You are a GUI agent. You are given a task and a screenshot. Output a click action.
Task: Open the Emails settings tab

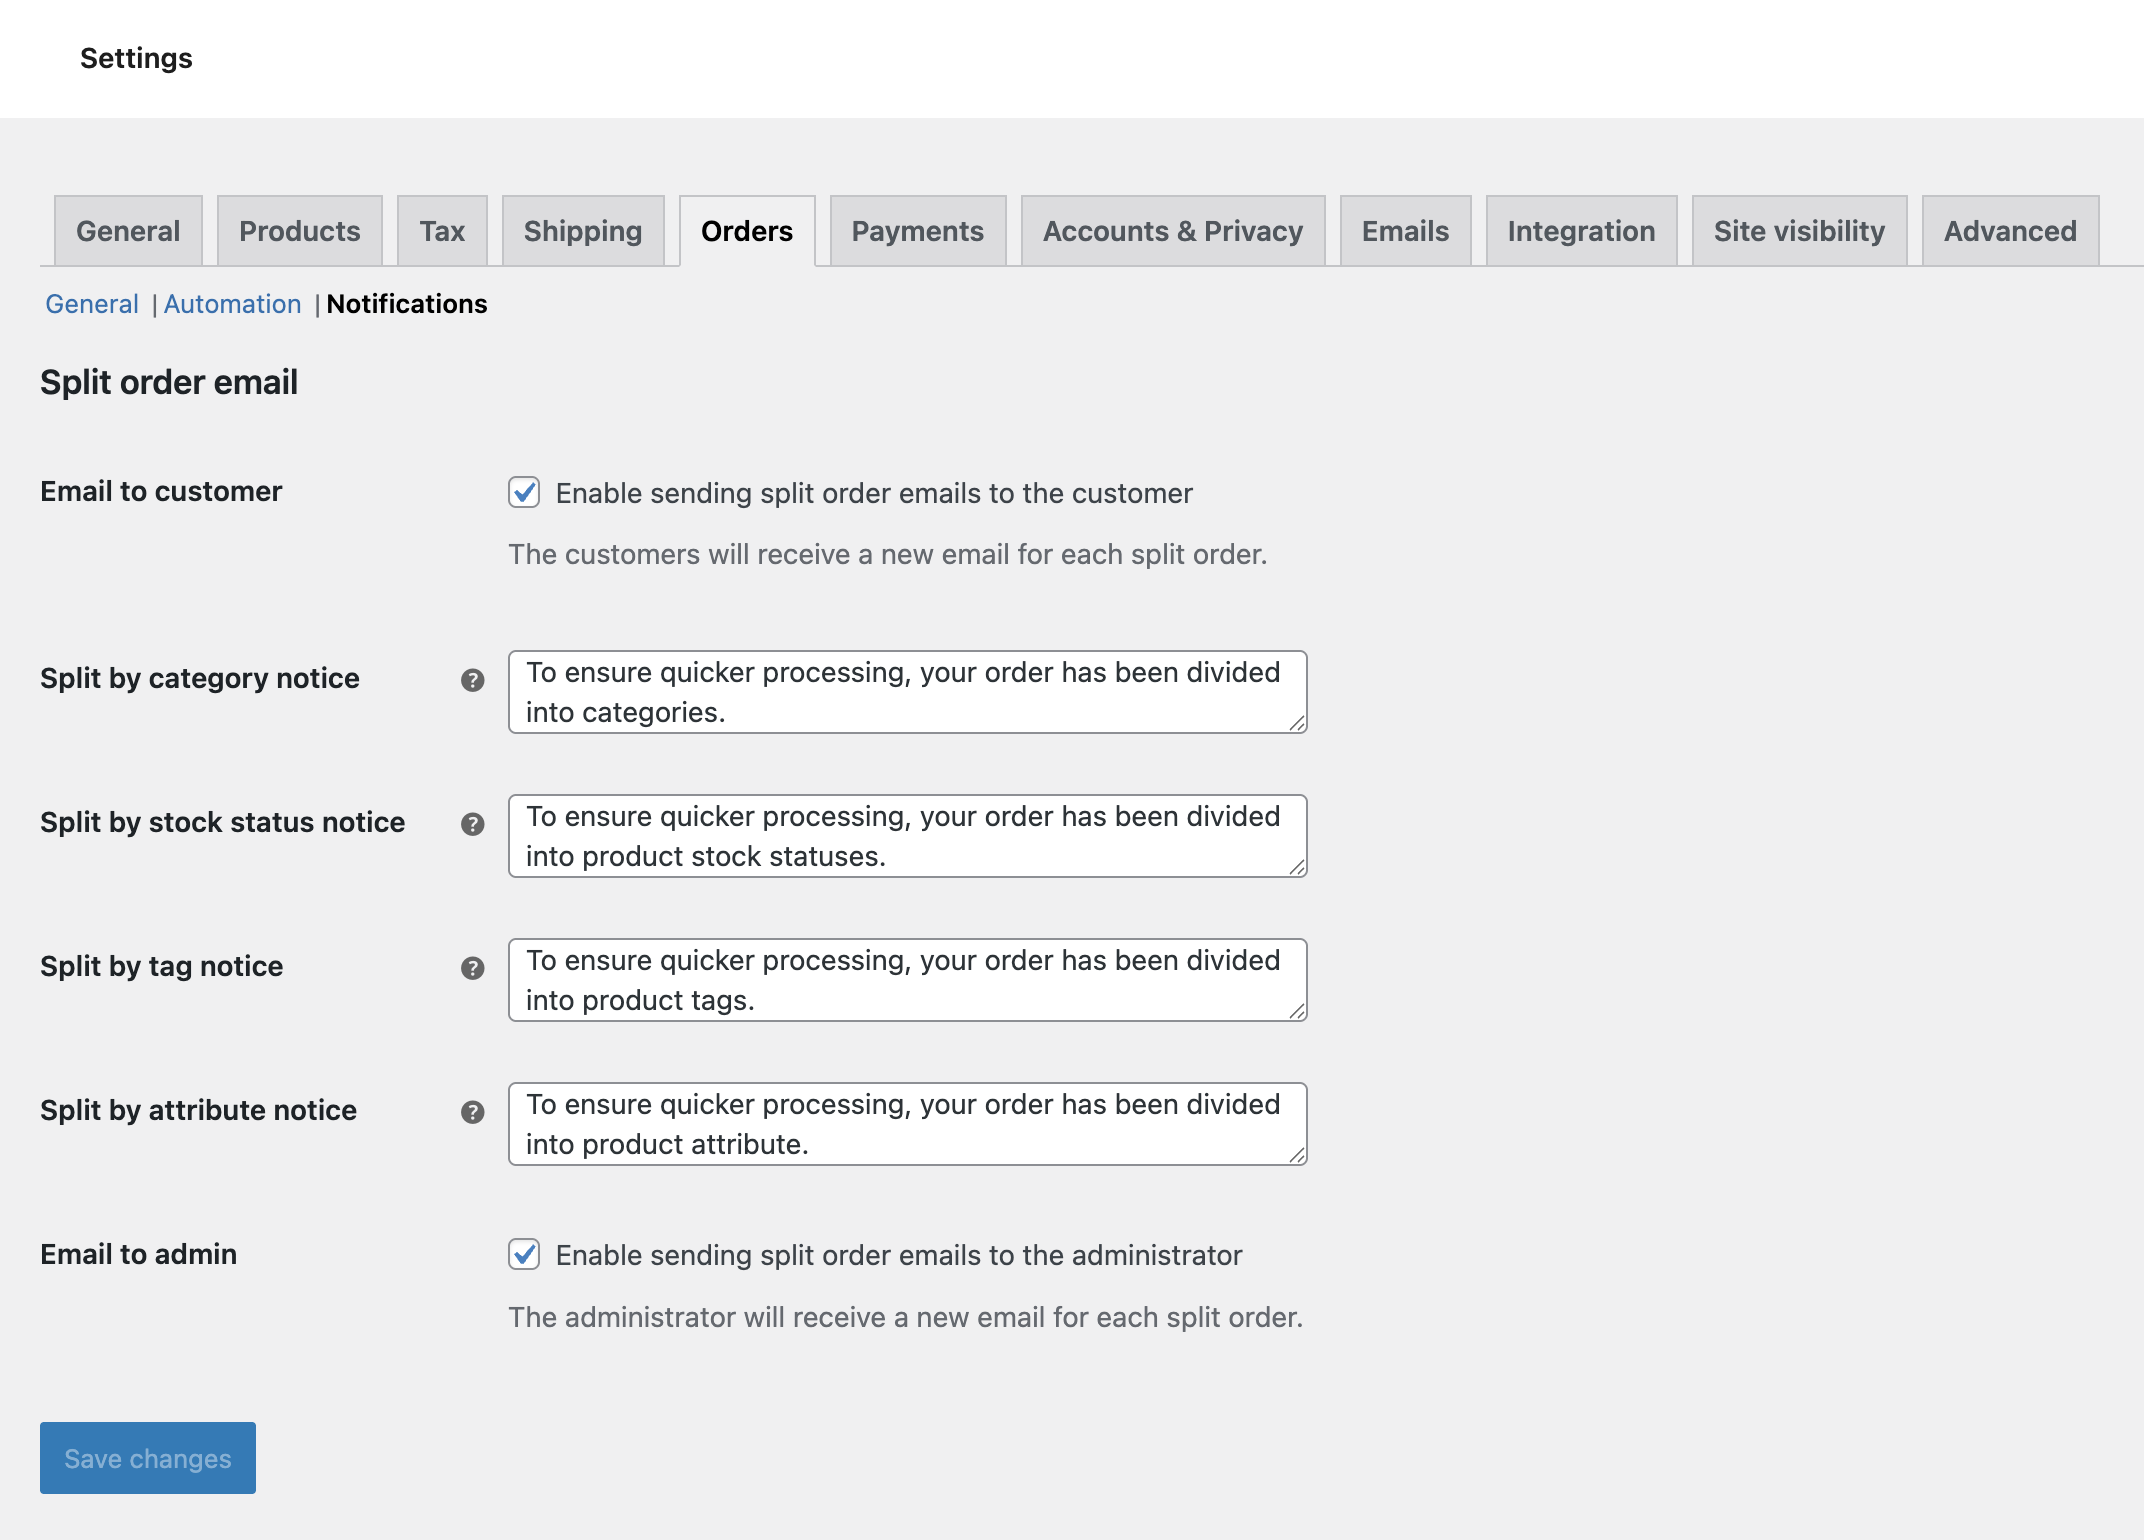[x=1405, y=231]
